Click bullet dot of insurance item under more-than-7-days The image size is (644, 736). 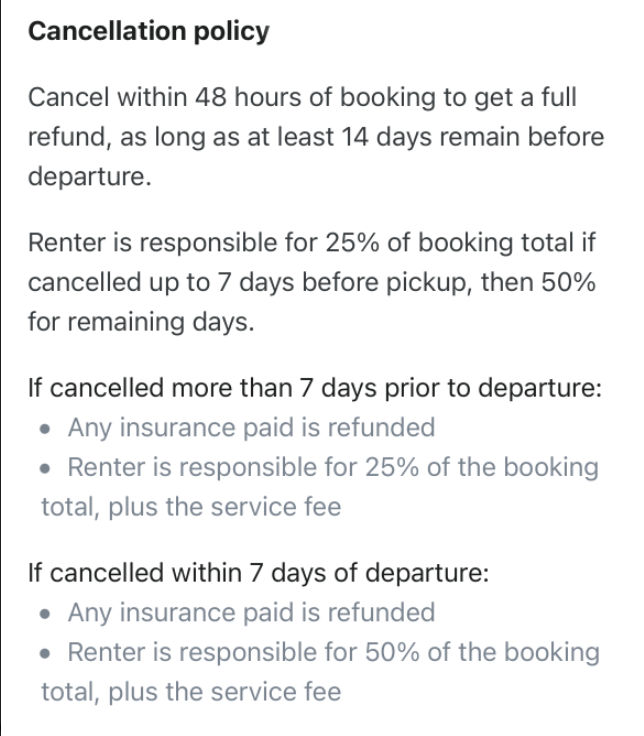pyautogui.click(x=47, y=429)
